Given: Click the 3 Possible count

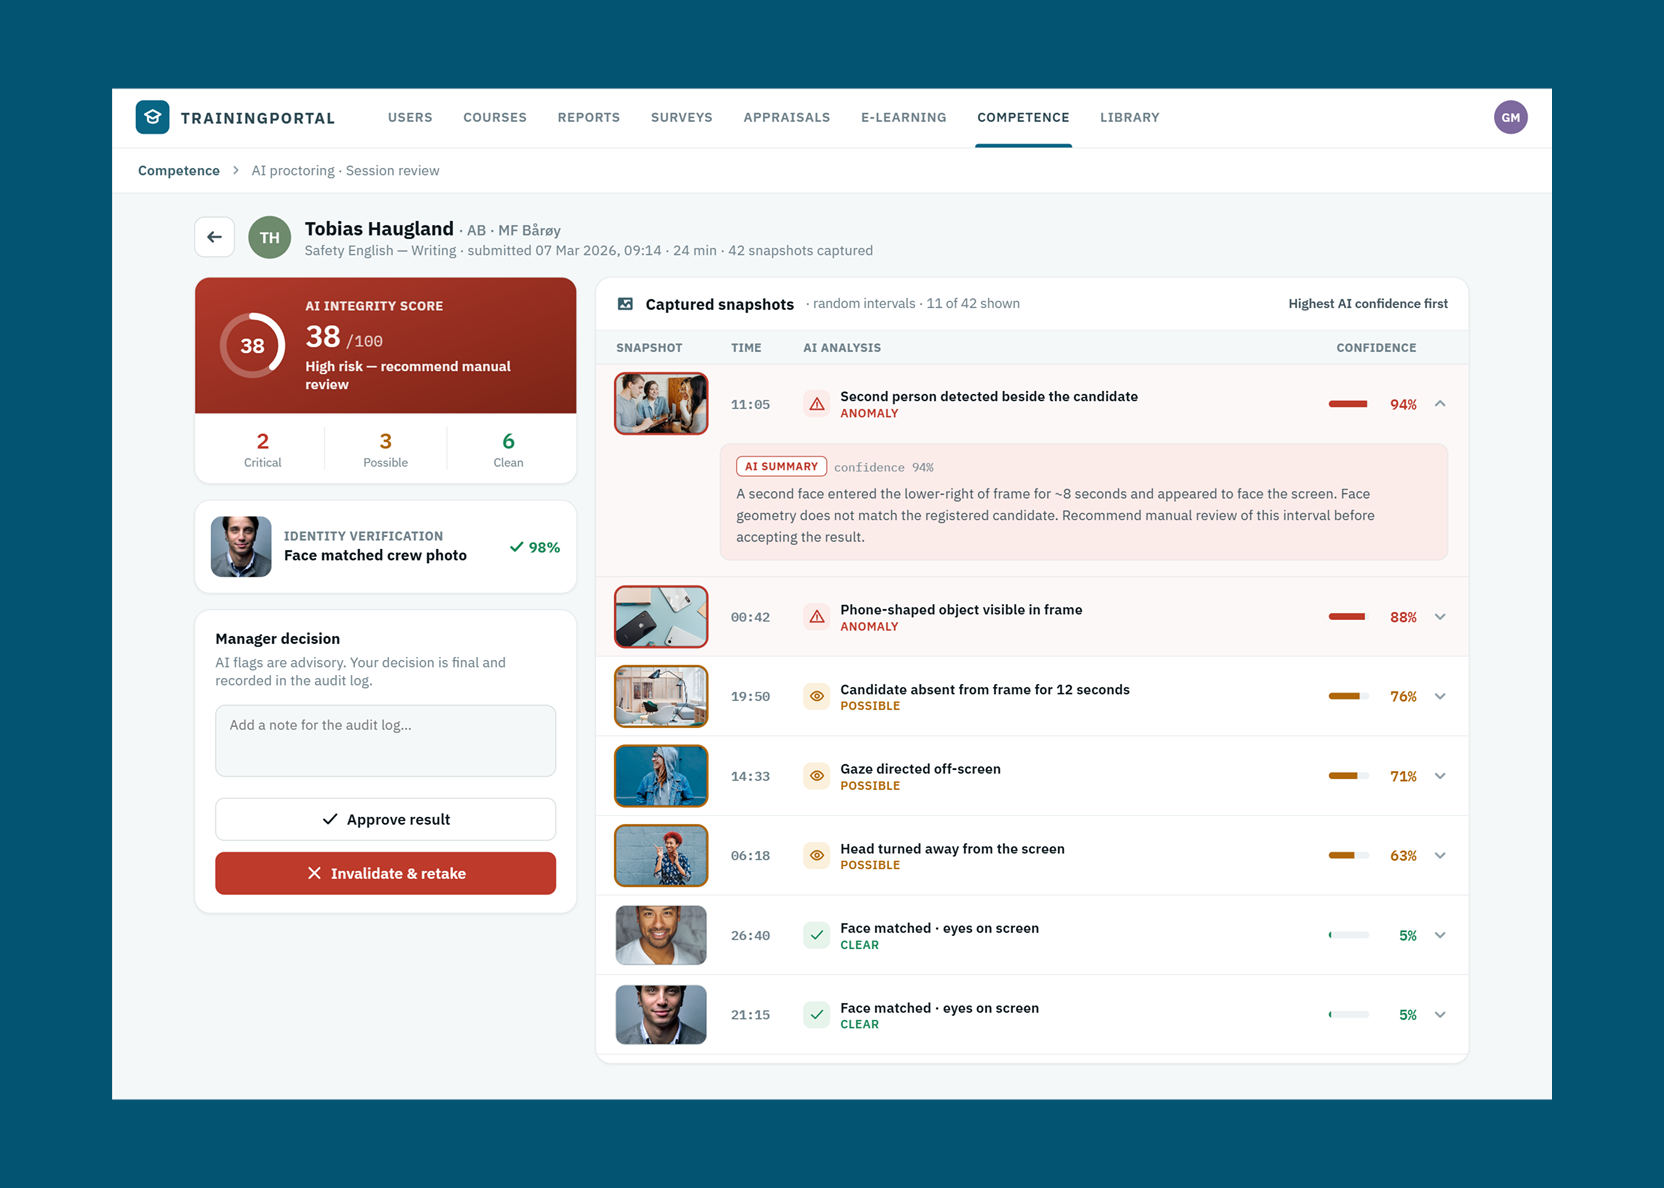Looking at the screenshot, I should click(x=385, y=449).
